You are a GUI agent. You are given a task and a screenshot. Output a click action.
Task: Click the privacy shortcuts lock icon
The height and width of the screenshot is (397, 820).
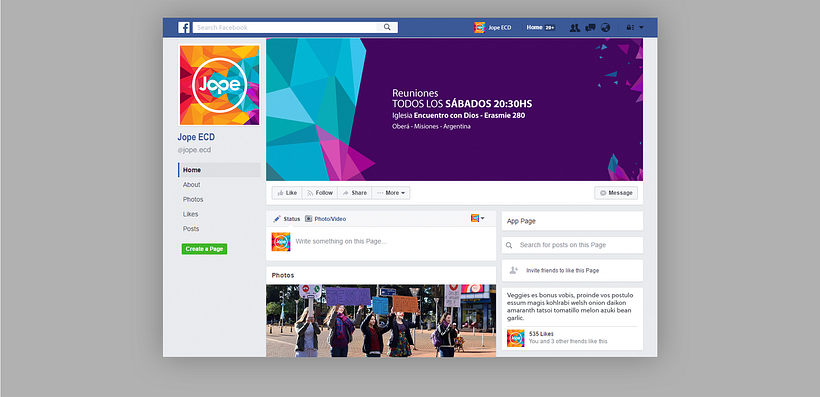coord(630,28)
